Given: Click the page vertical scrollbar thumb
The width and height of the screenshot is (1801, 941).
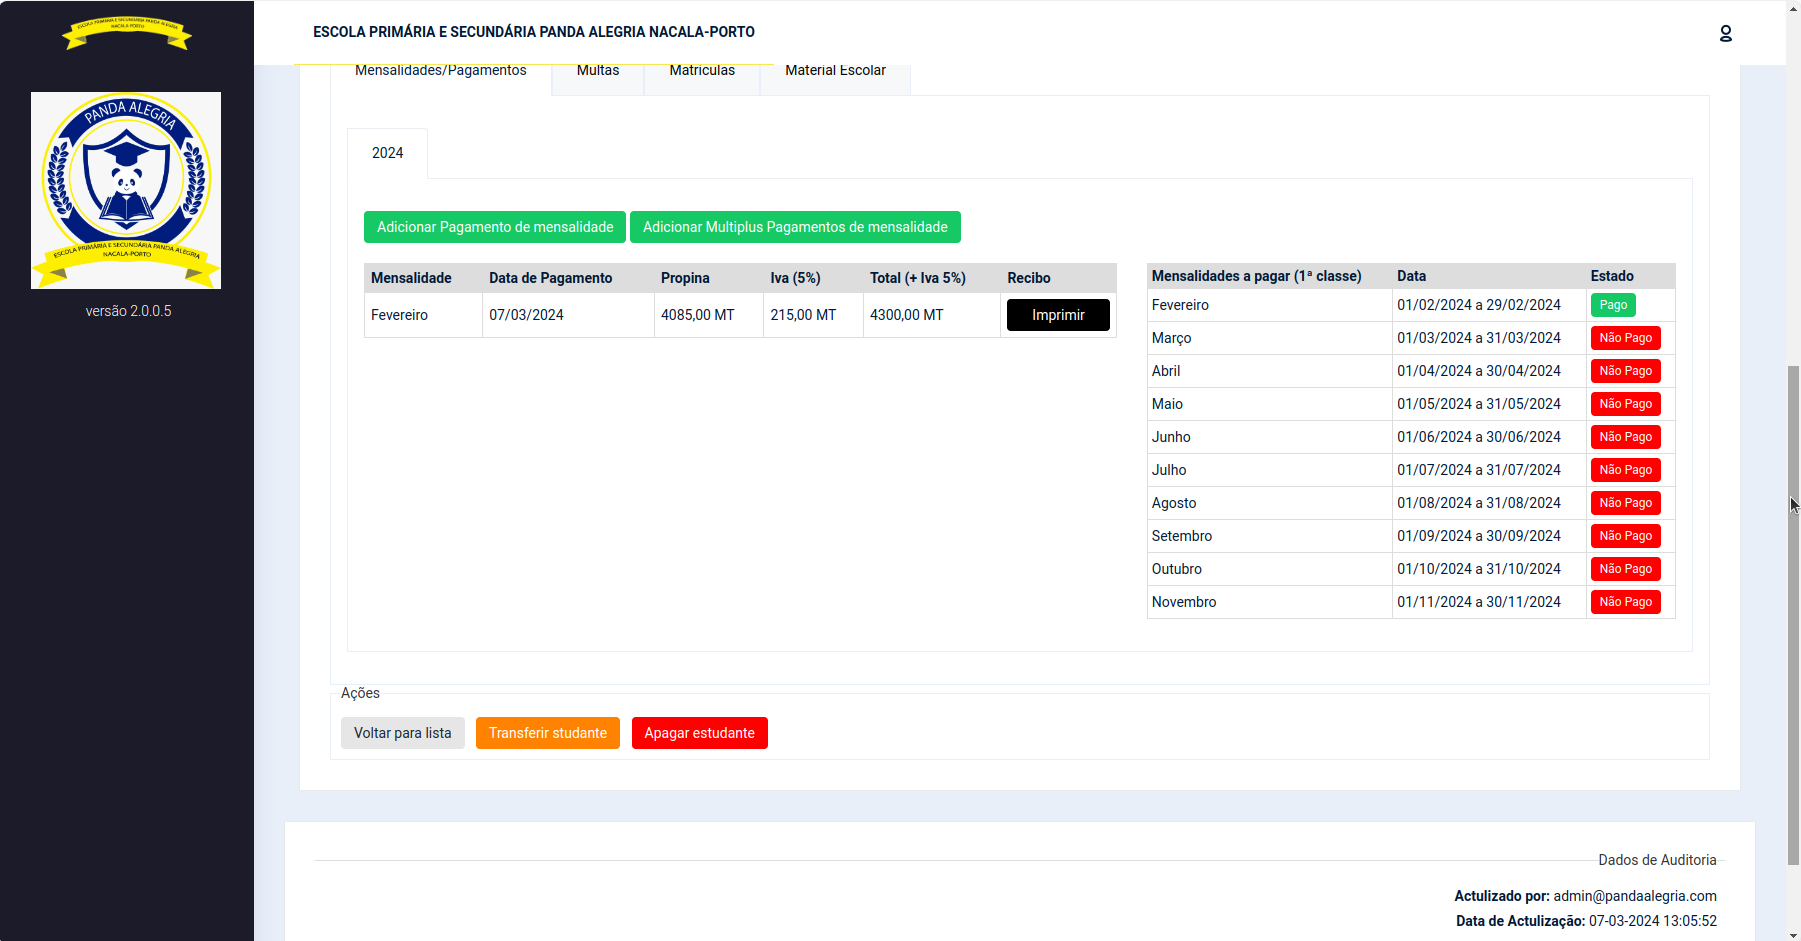Looking at the screenshot, I should pos(1793,615).
